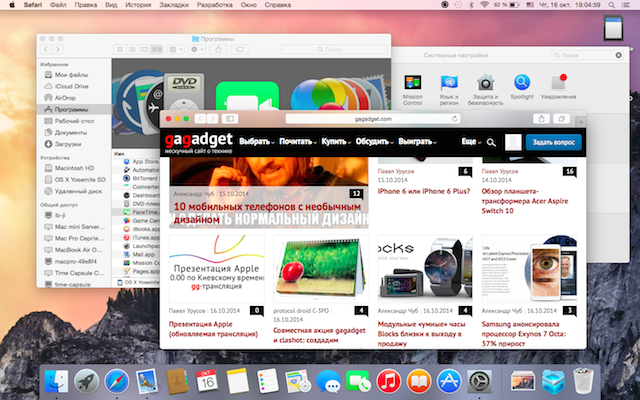Expand the Купить menu on gagadget
Screen dimensions: 640x400
point(336,142)
